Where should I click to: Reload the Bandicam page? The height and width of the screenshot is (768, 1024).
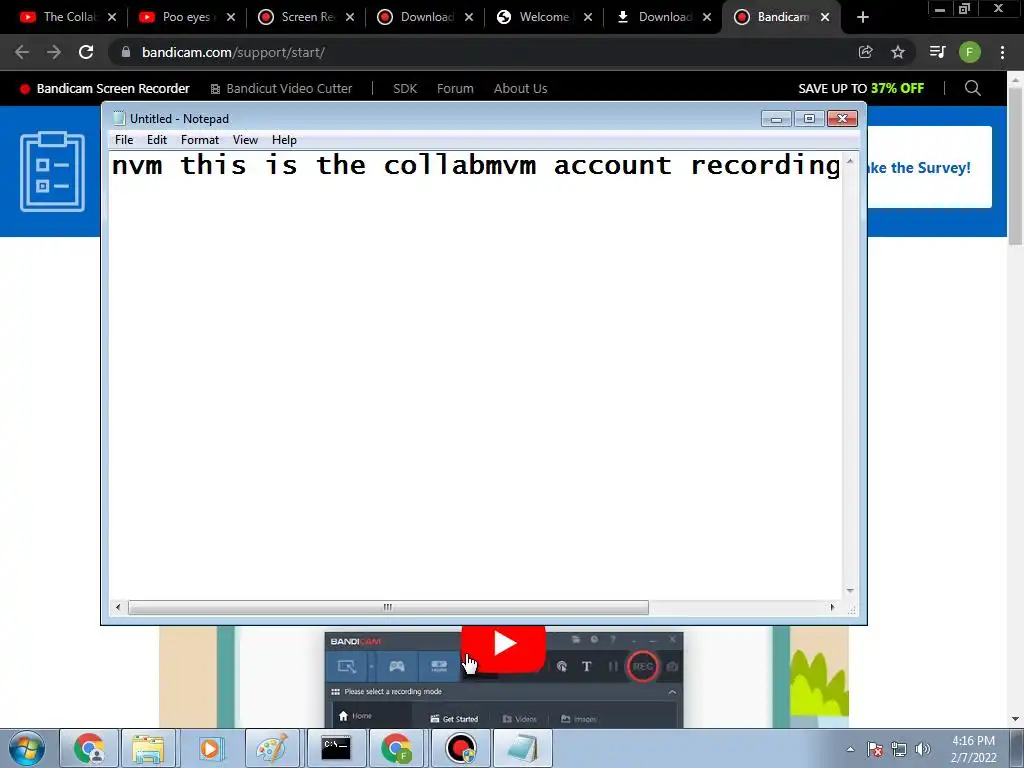point(86,52)
